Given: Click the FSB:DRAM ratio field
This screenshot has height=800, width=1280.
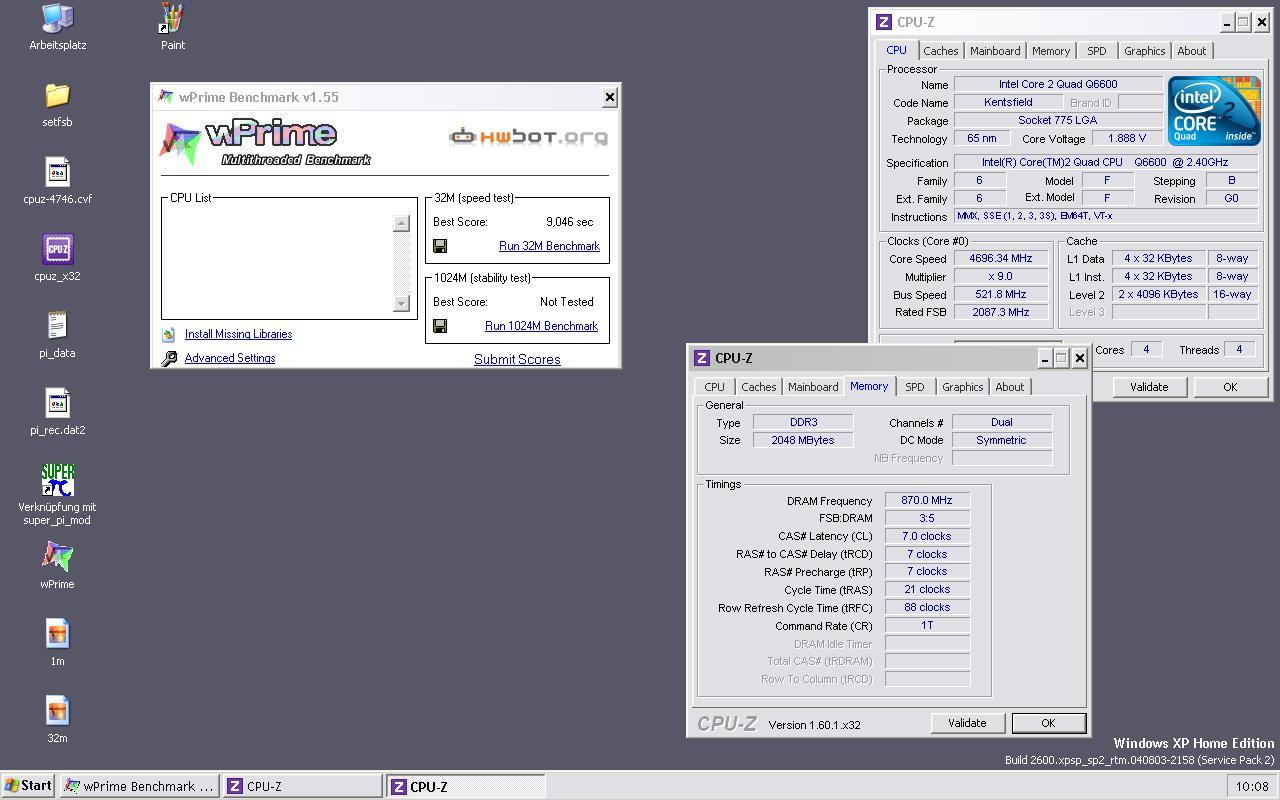Looking at the screenshot, I should [927, 518].
